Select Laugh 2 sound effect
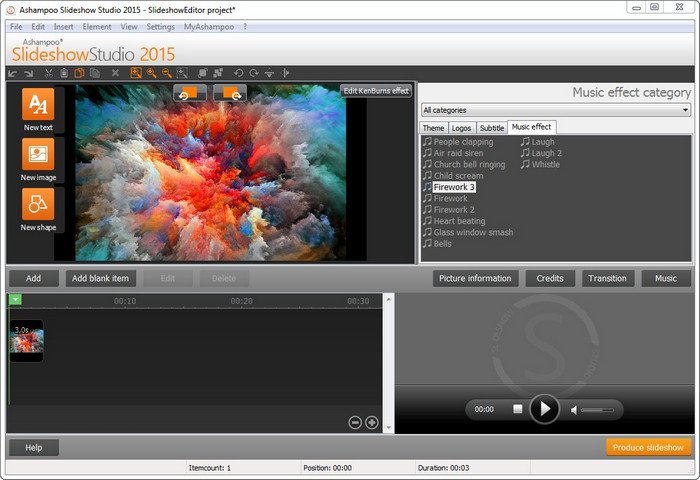Screen dimensions: 700x480 point(542,153)
